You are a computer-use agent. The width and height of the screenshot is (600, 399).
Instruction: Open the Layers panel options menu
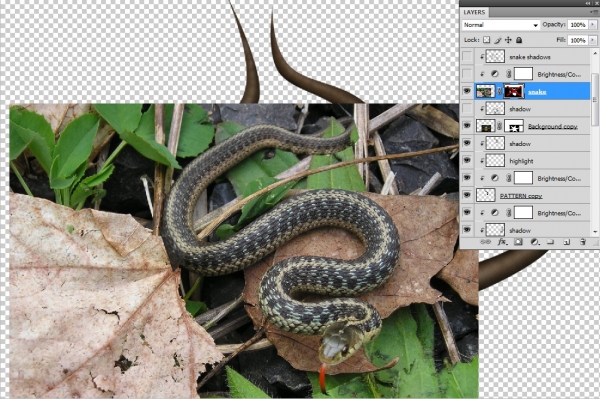tap(593, 12)
